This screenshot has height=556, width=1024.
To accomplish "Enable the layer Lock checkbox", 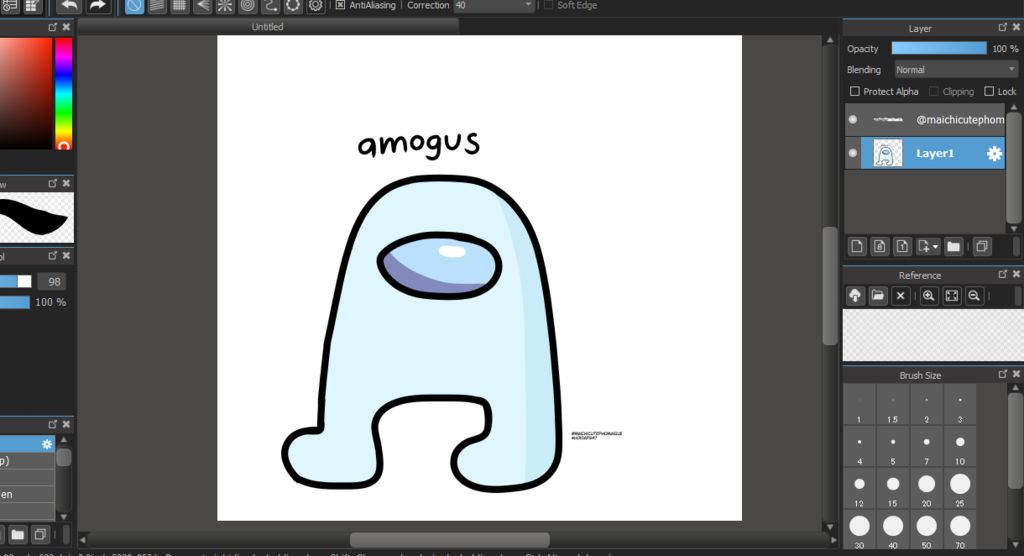I will coord(989,91).
